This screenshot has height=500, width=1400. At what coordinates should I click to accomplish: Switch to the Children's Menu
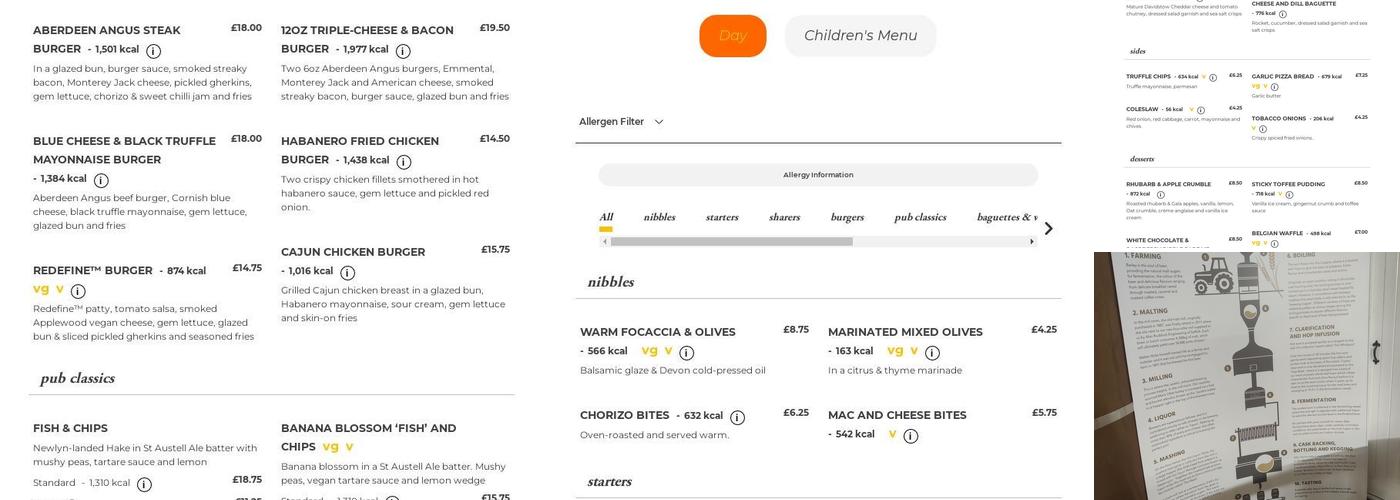pyautogui.click(x=860, y=36)
